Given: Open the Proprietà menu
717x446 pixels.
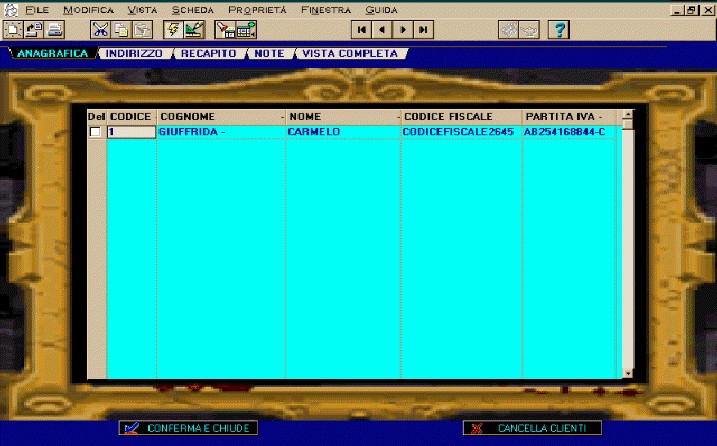Looking at the screenshot, I should click(x=257, y=9).
